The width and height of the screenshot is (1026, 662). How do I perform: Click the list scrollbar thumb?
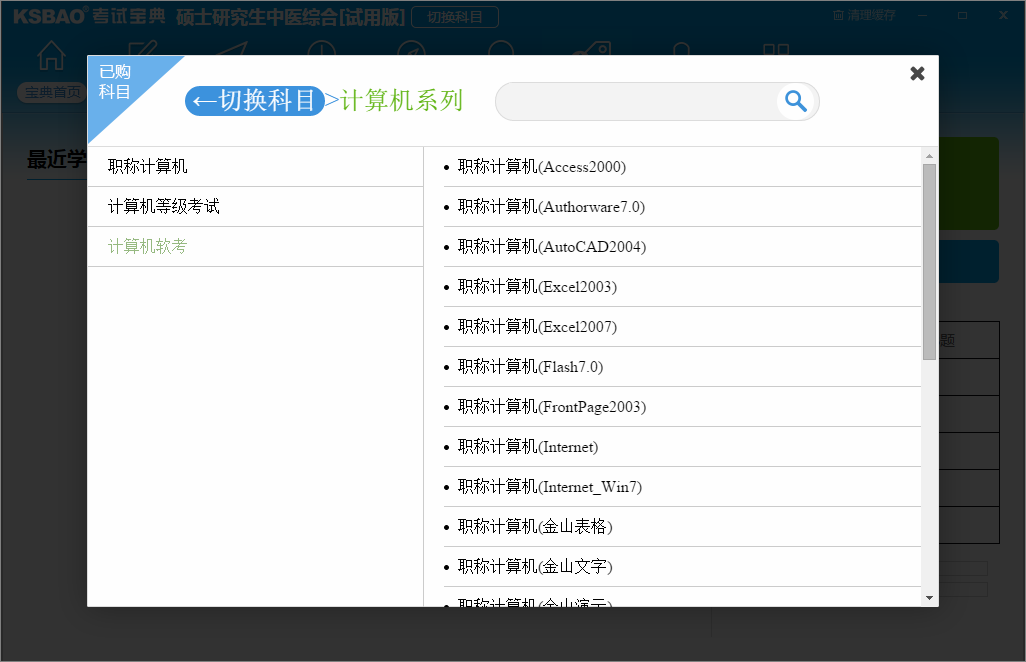click(x=929, y=262)
